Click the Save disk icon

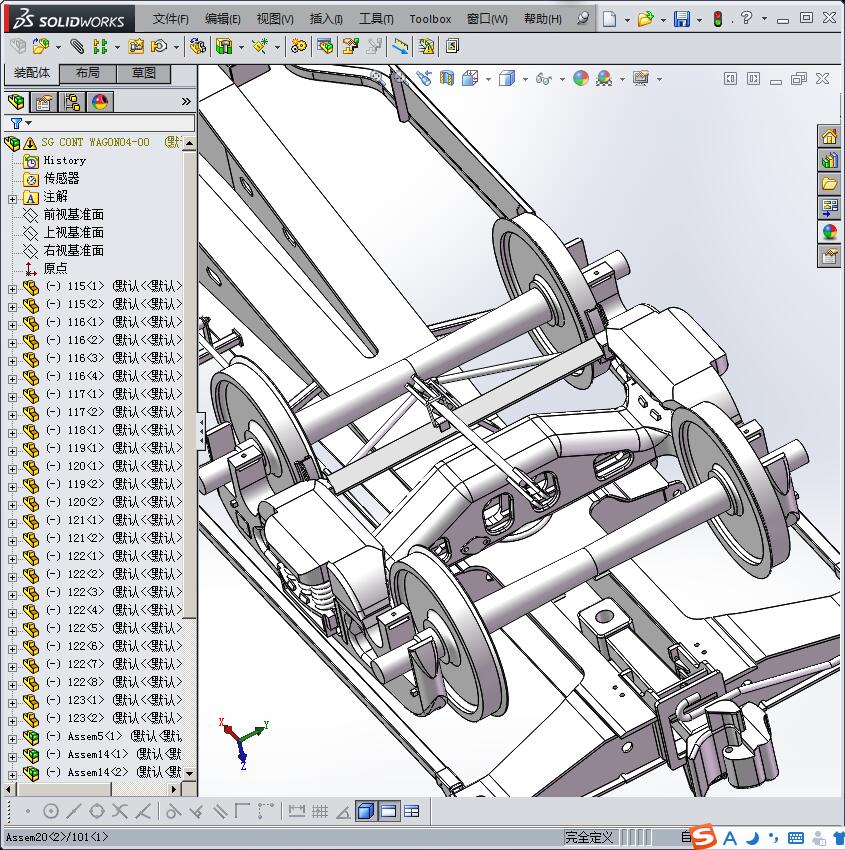681,19
